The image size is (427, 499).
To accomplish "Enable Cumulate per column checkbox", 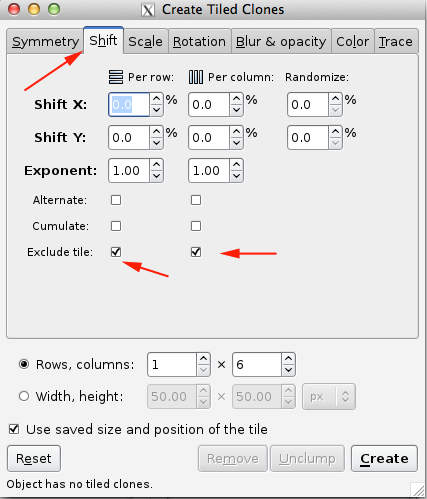I will pos(196,226).
